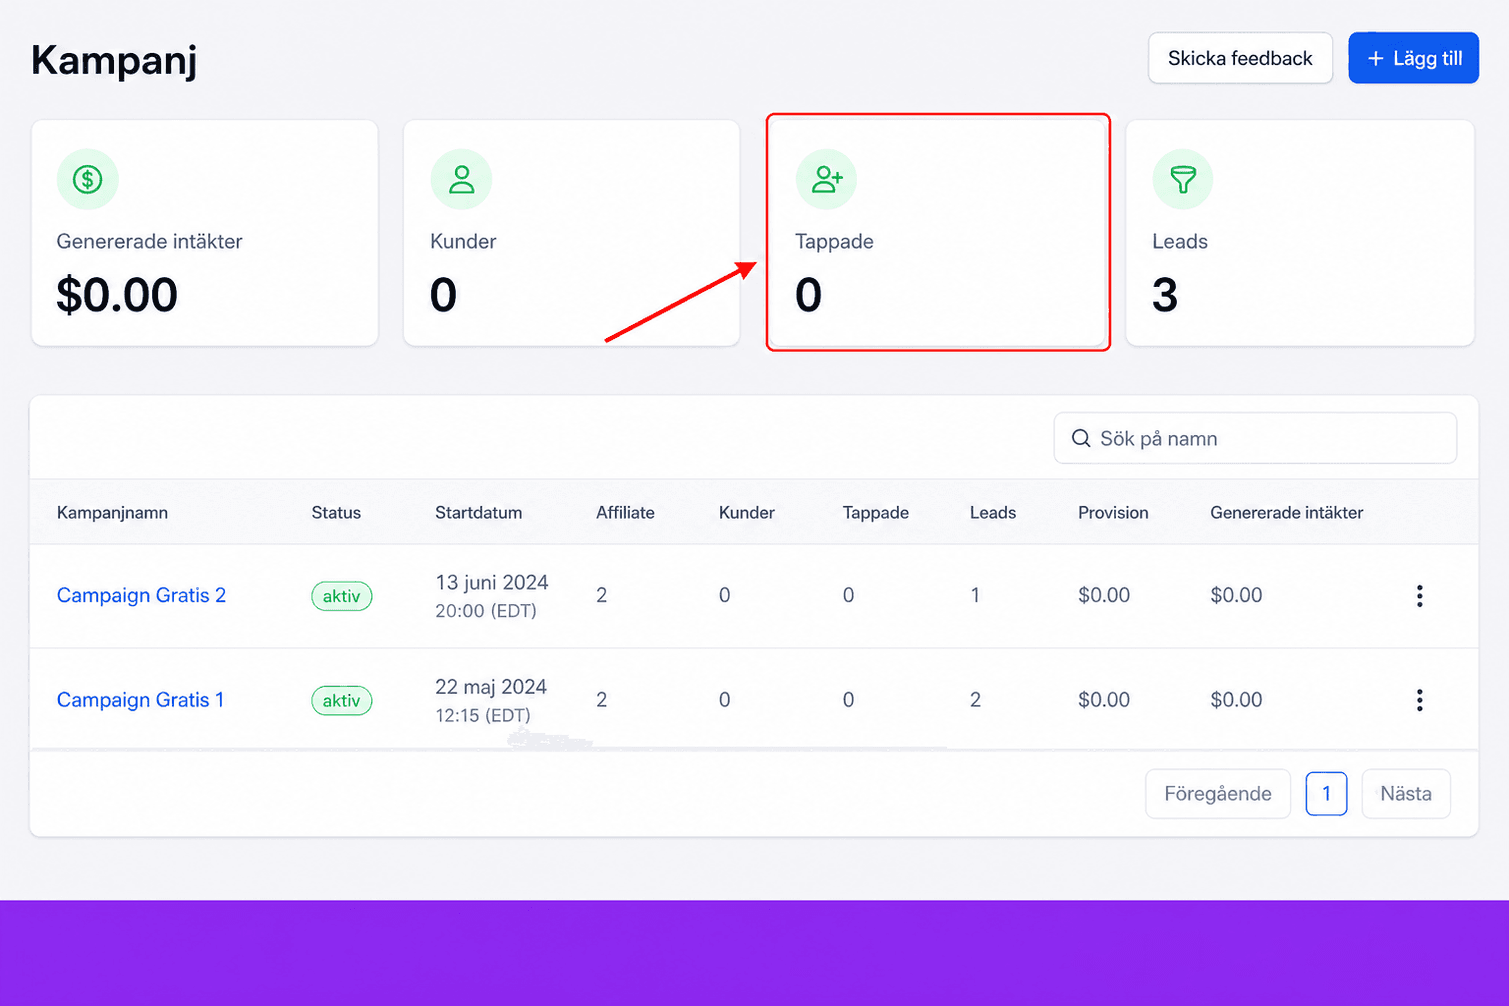Open three-dot menu for Campaign Gratis 2
Image resolution: width=1509 pixels, height=1006 pixels.
click(x=1419, y=596)
